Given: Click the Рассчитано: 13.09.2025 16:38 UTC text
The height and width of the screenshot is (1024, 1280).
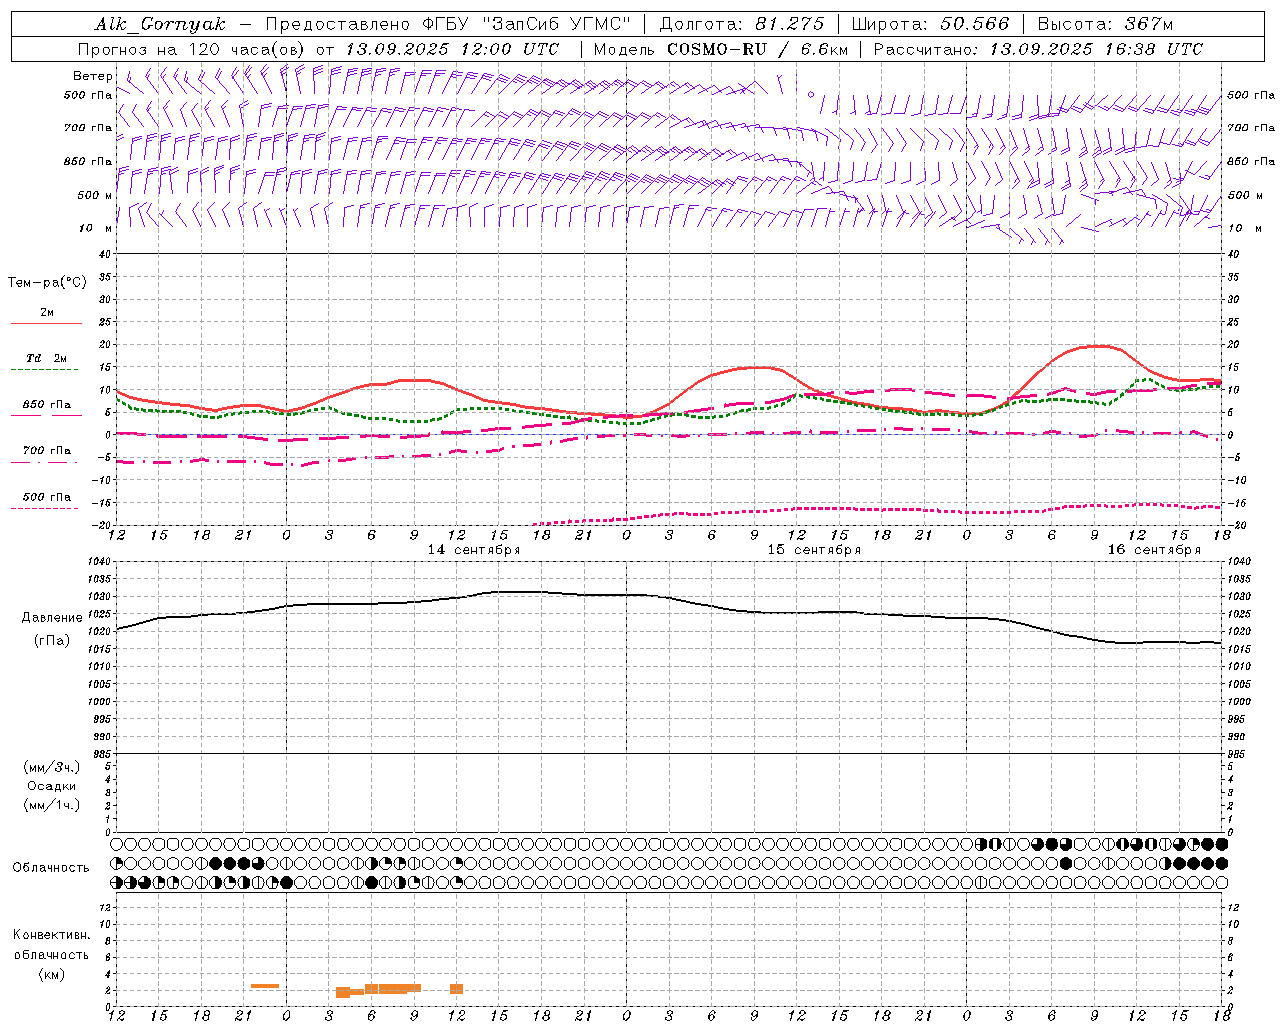Looking at the screenshot, I should 1038,49.
